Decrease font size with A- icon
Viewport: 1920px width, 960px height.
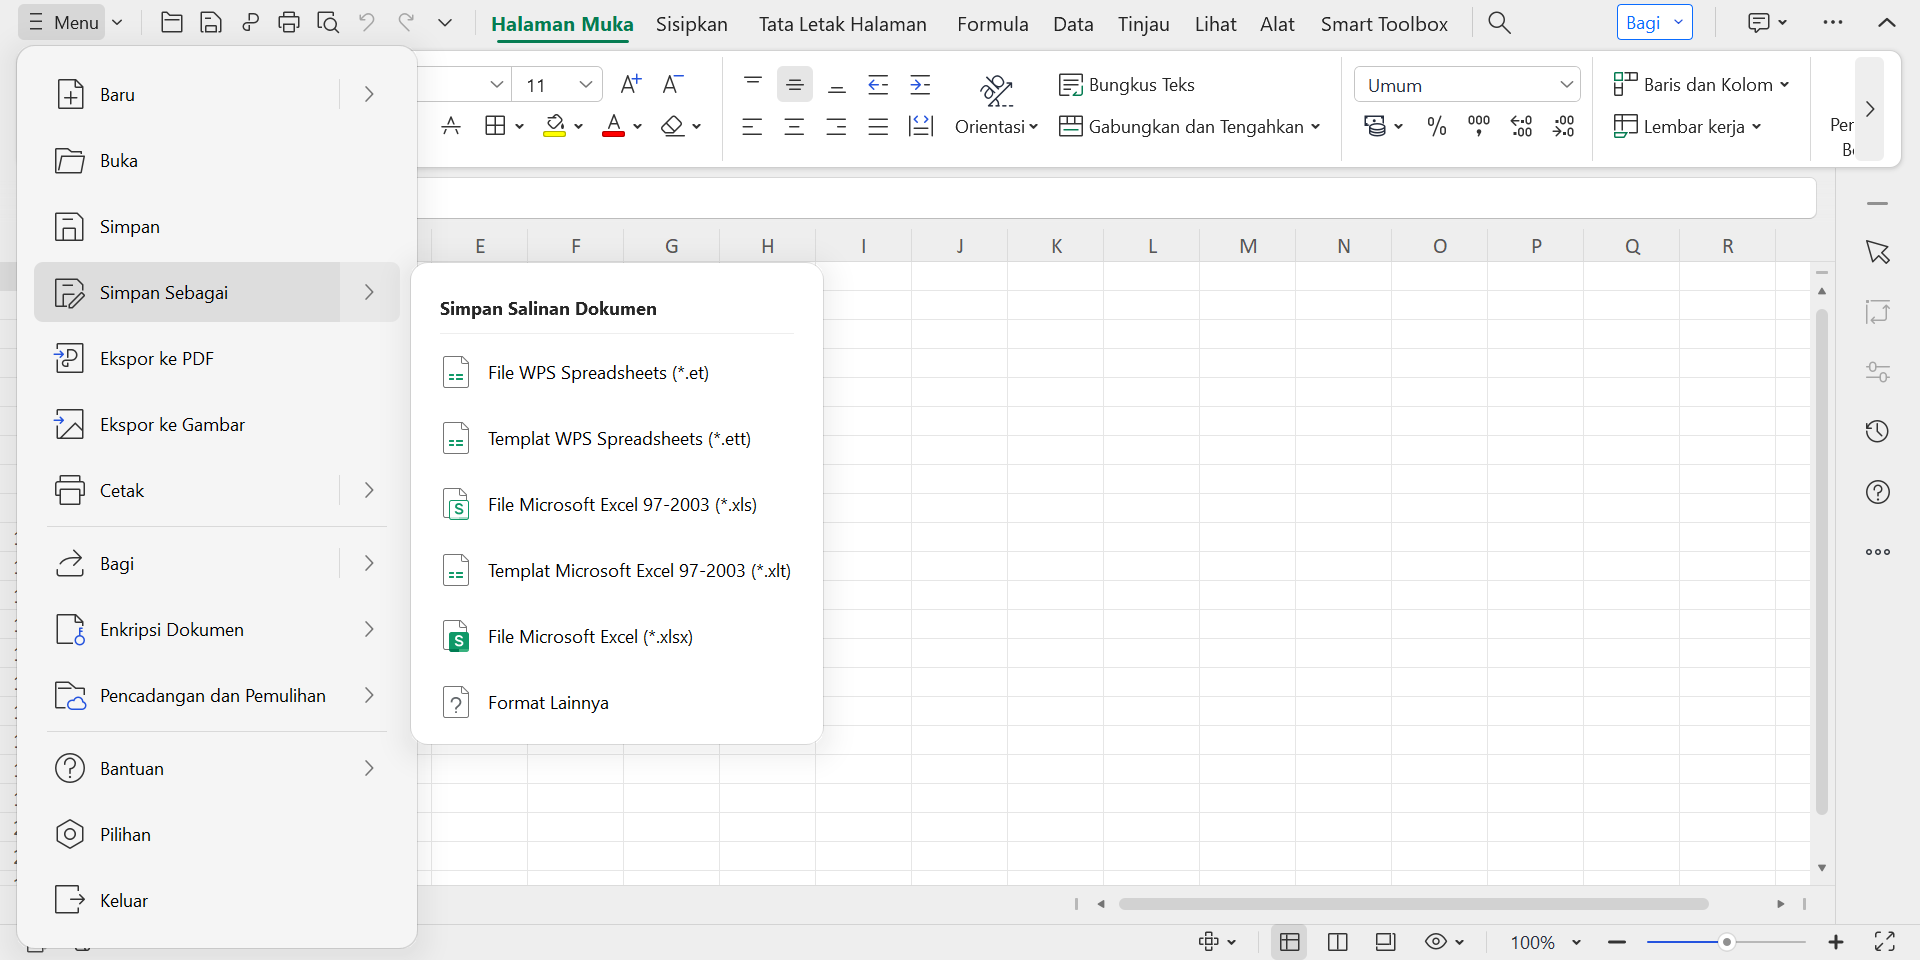coord(673,84)
